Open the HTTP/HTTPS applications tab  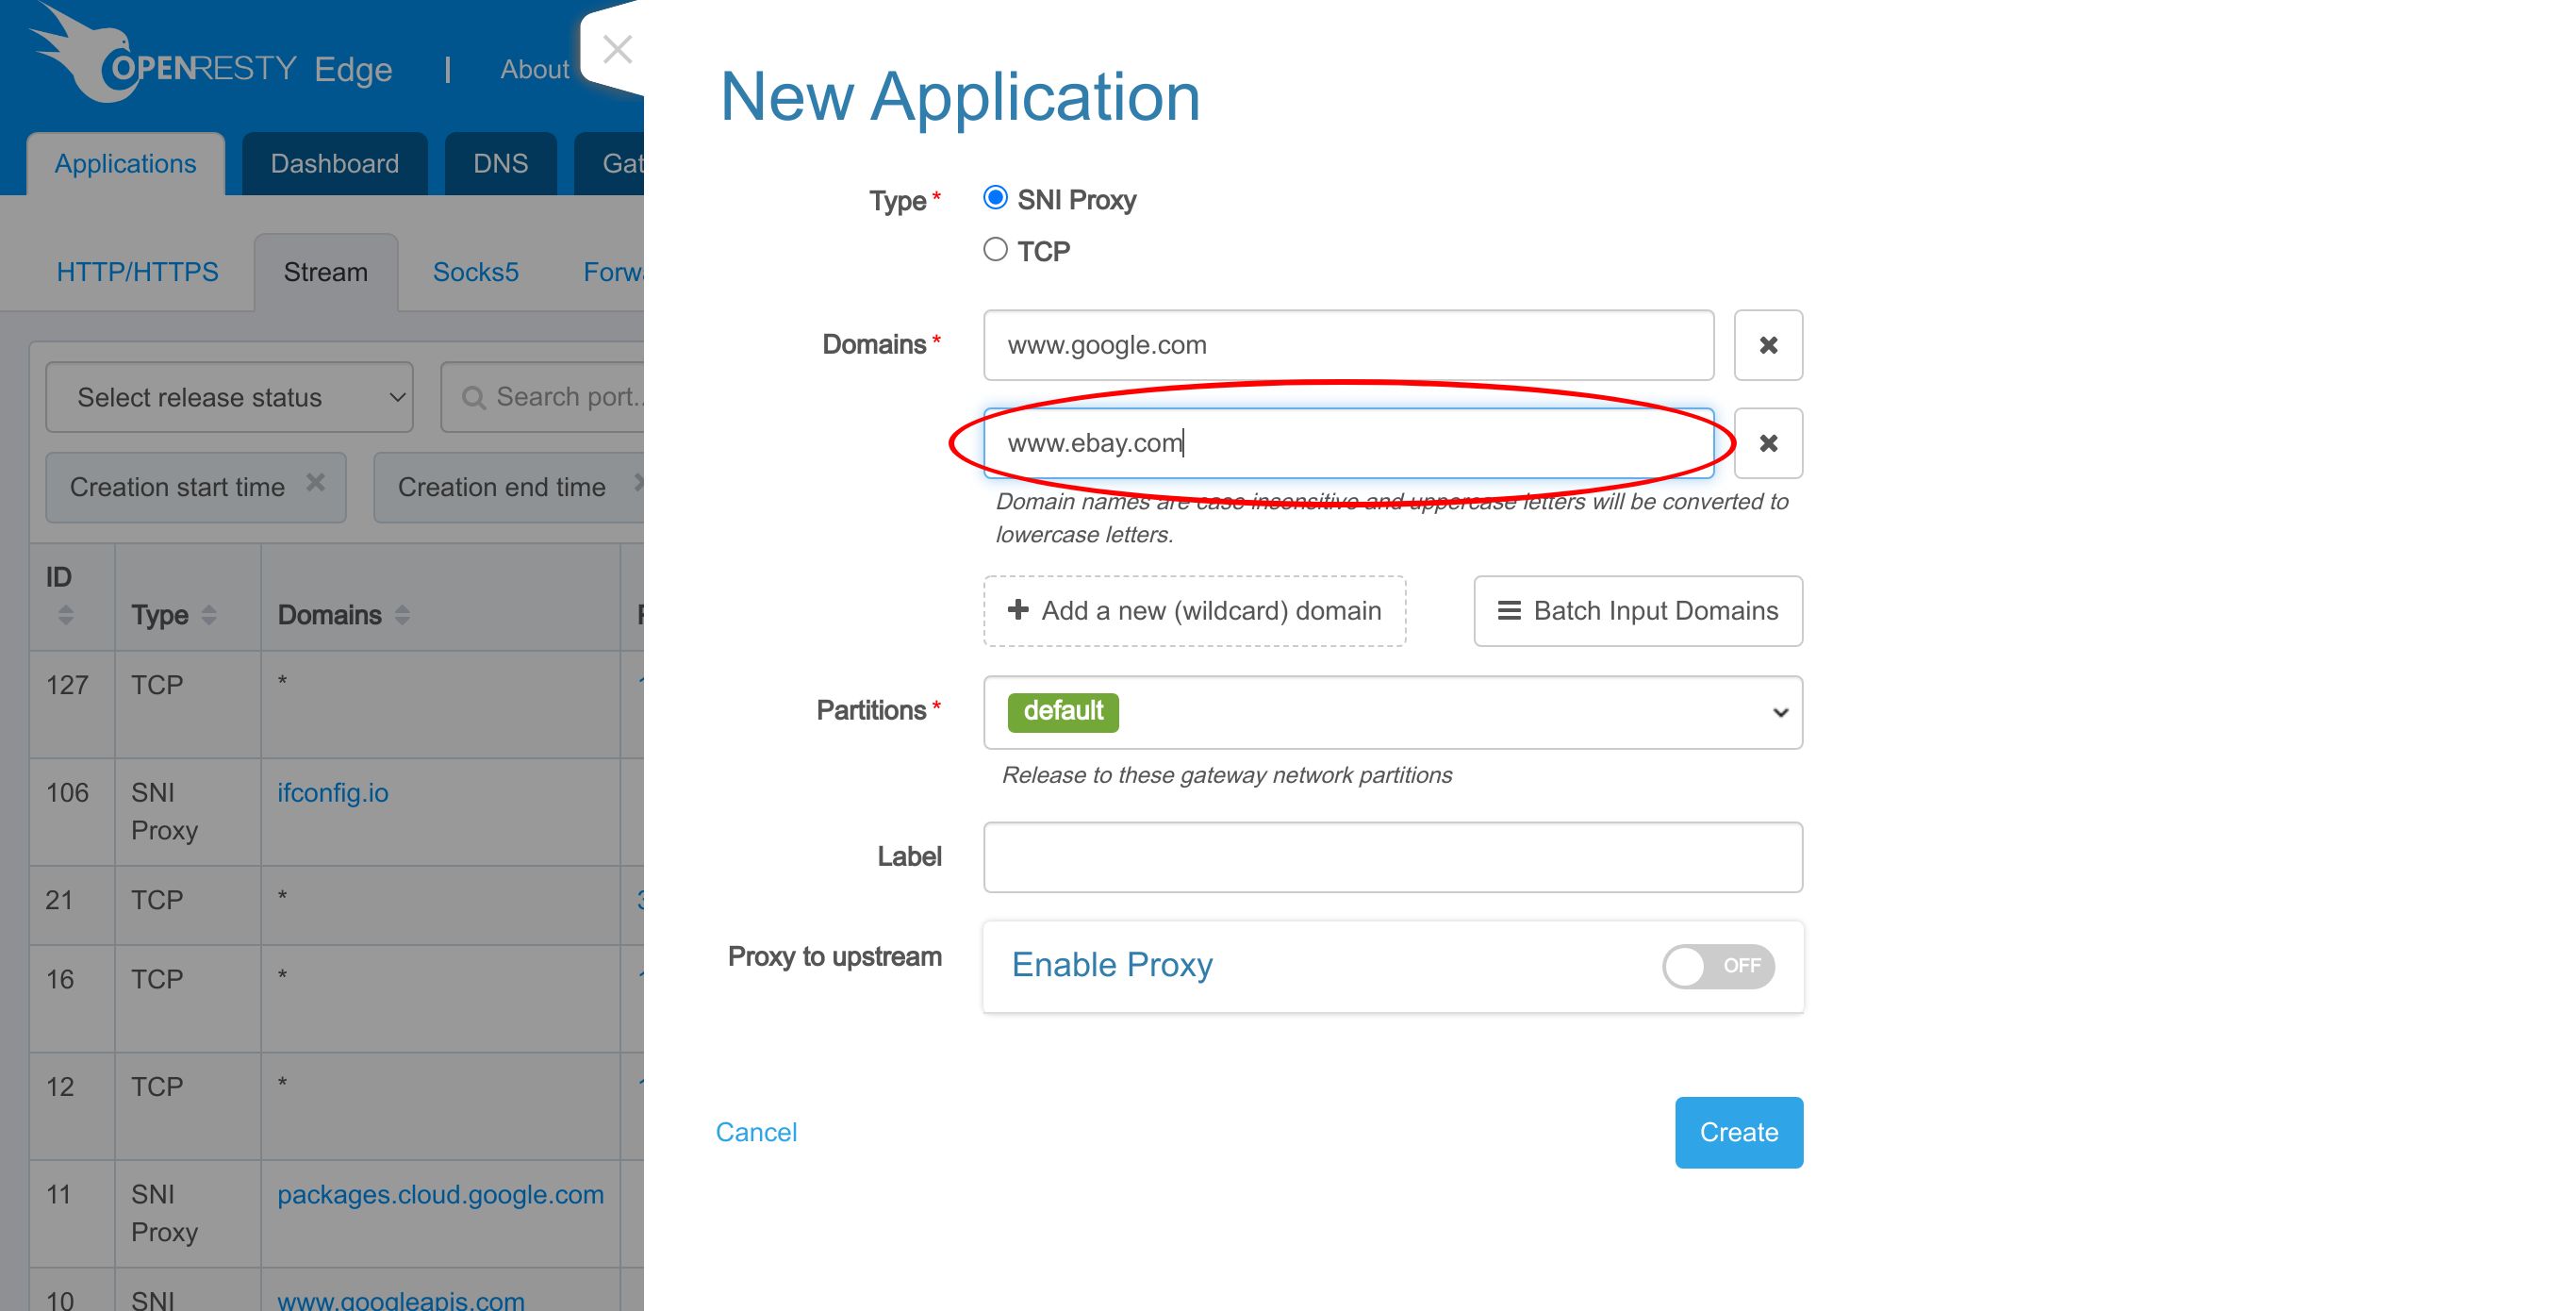137,272
